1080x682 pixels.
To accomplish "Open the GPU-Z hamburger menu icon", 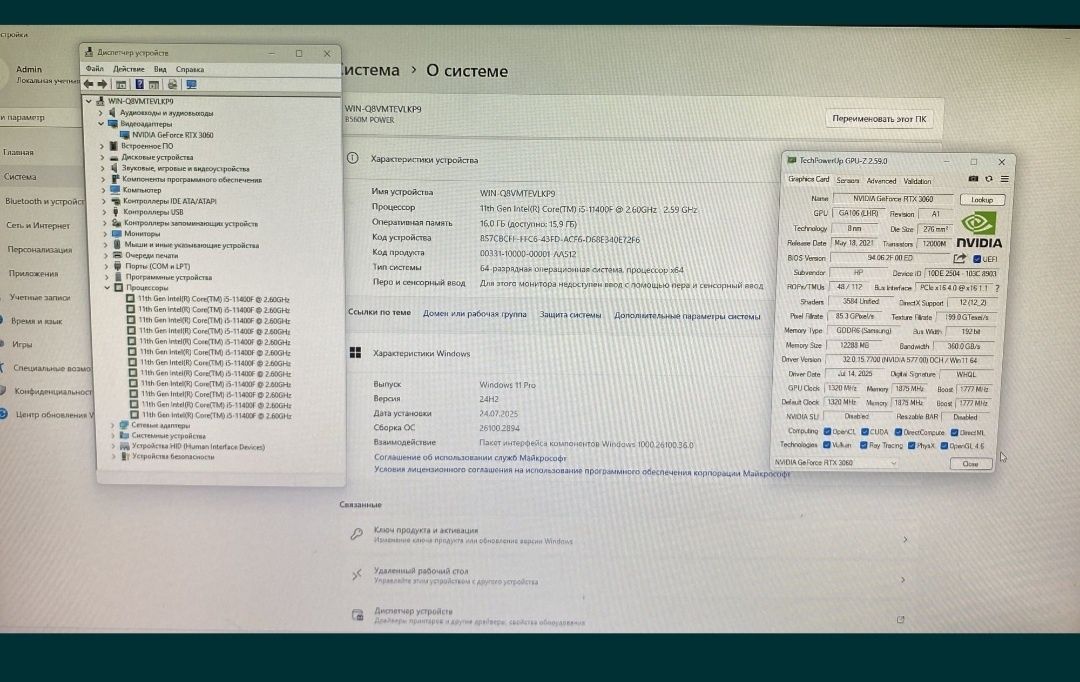I will [1005, 178].
